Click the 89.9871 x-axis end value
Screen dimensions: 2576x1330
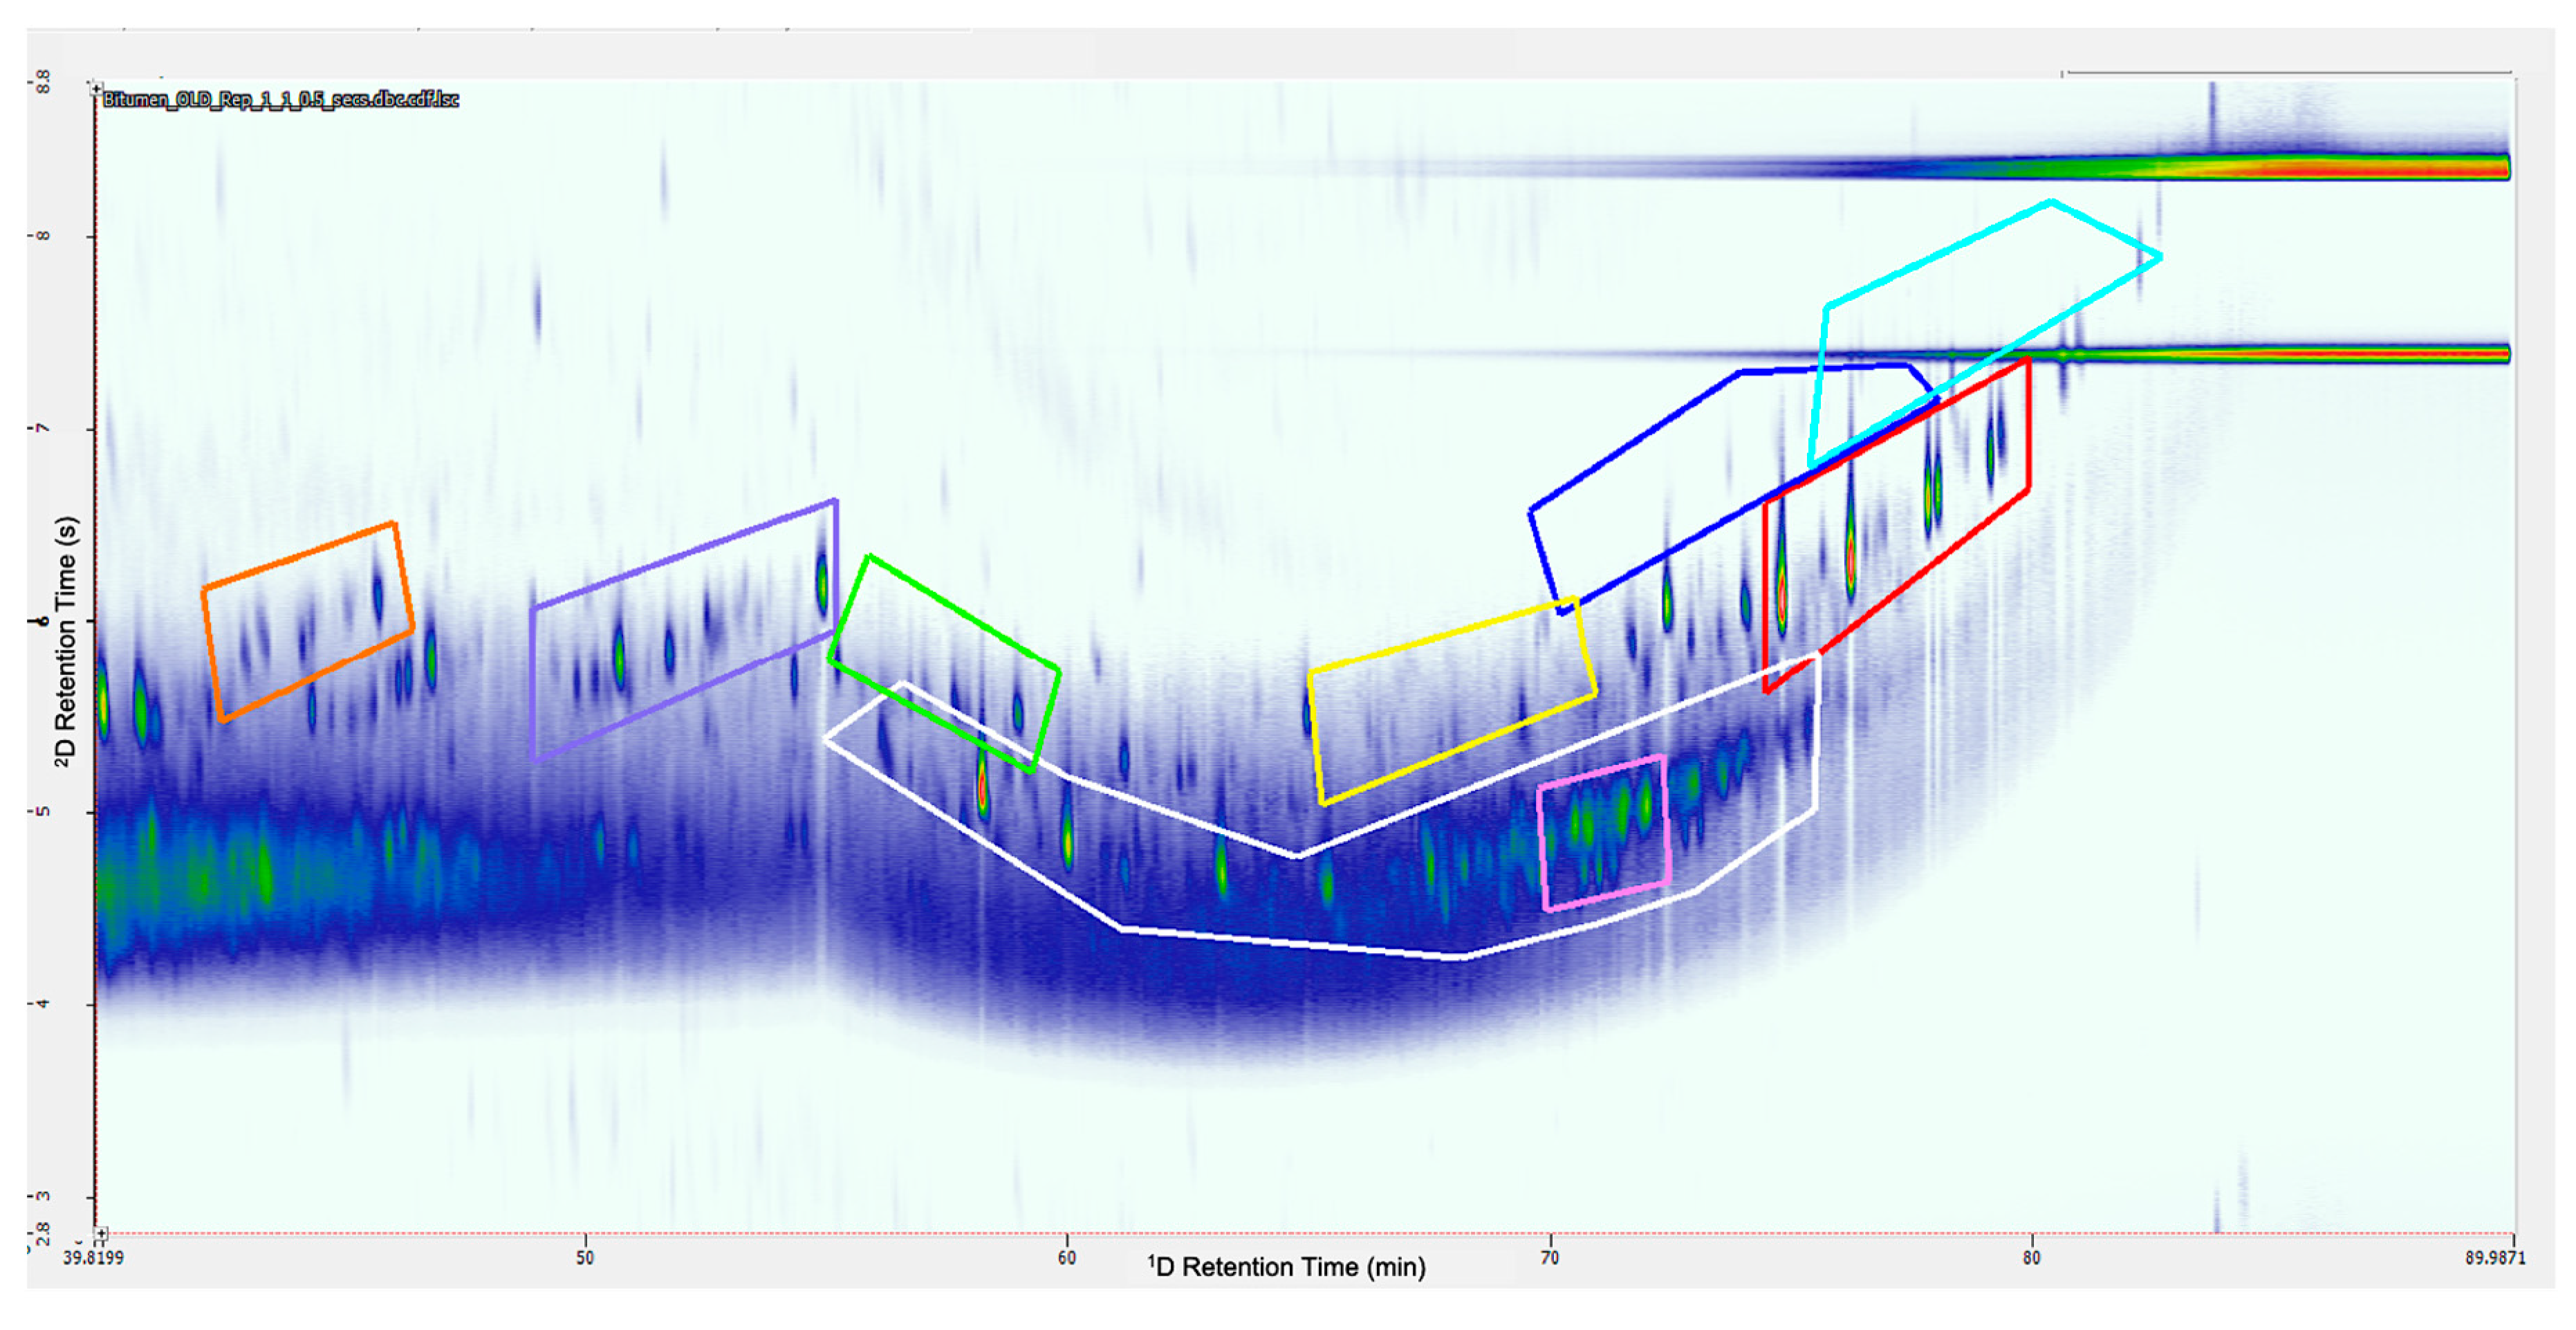[x=2495, y=1257]
